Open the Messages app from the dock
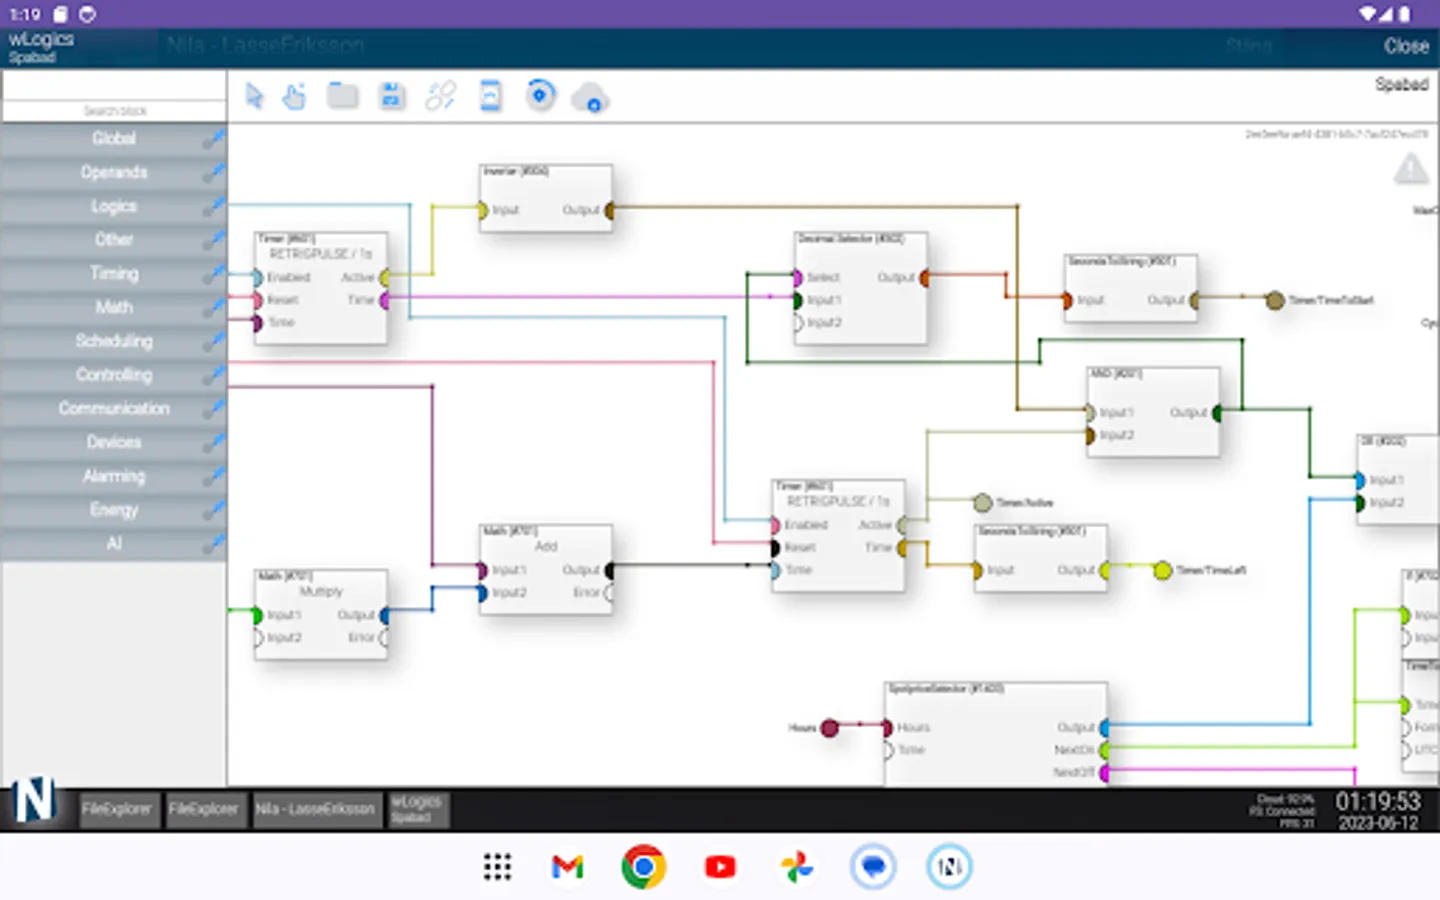The width and height of the screenshot is (1440, 900). [x=873, y=867]
